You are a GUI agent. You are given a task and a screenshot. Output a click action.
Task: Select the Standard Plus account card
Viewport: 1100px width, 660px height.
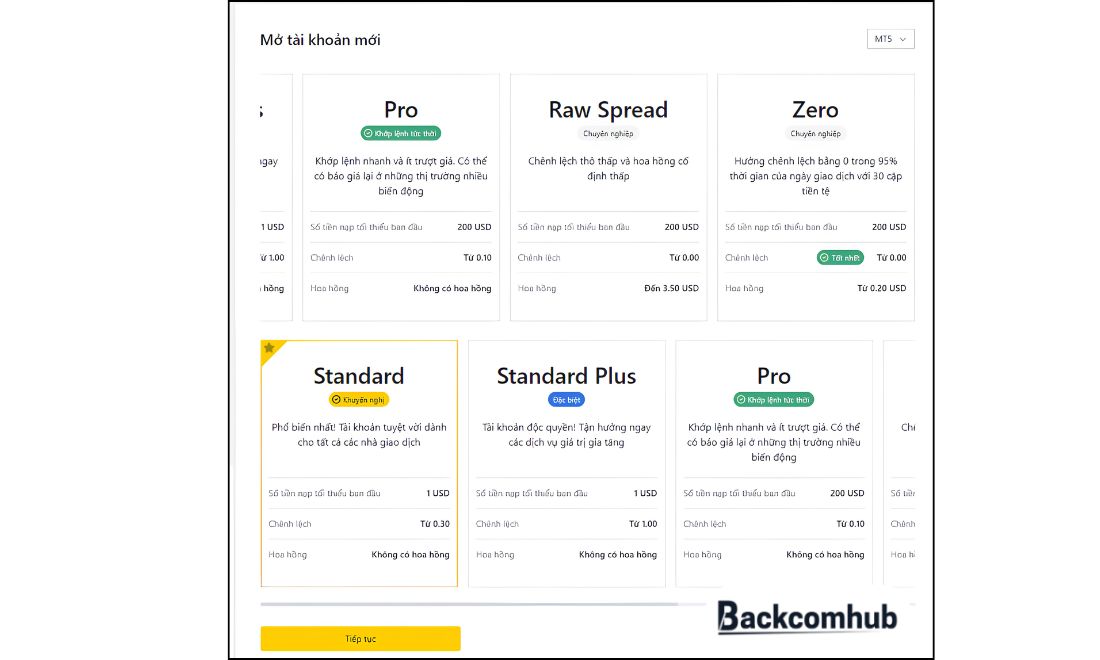pos(567,463)
